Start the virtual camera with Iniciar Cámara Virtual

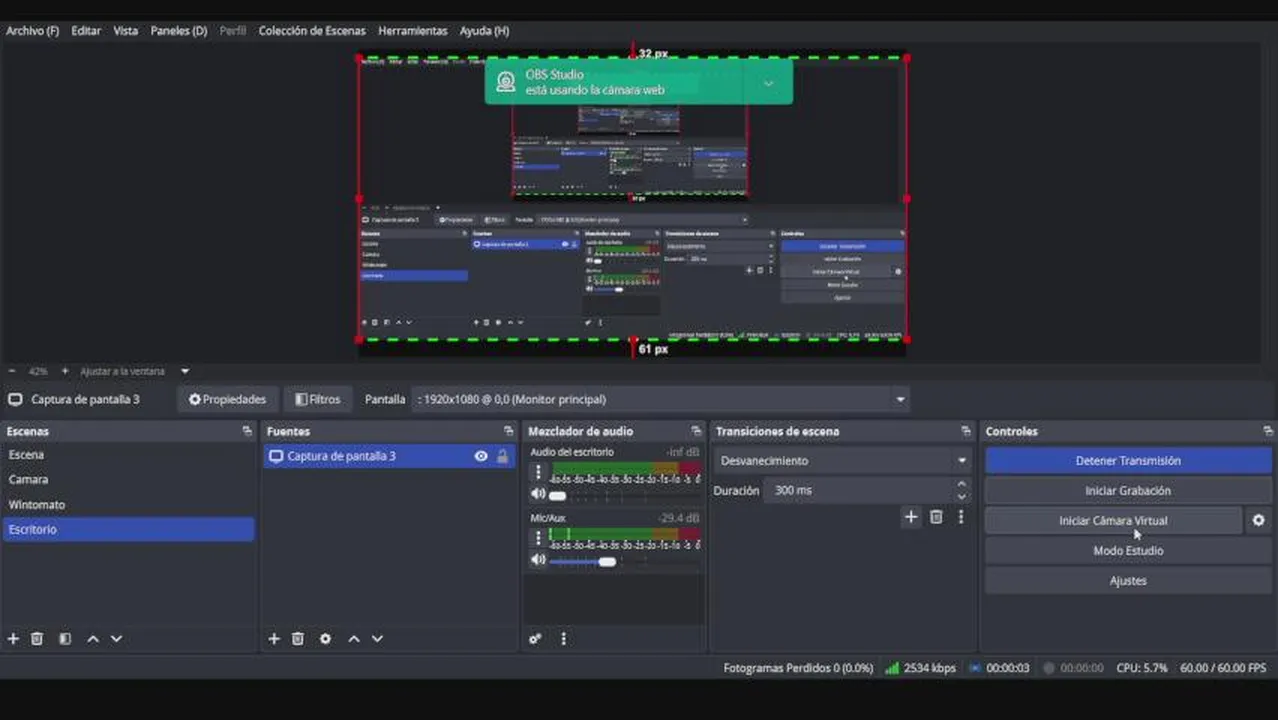(x=1113, y=521)
